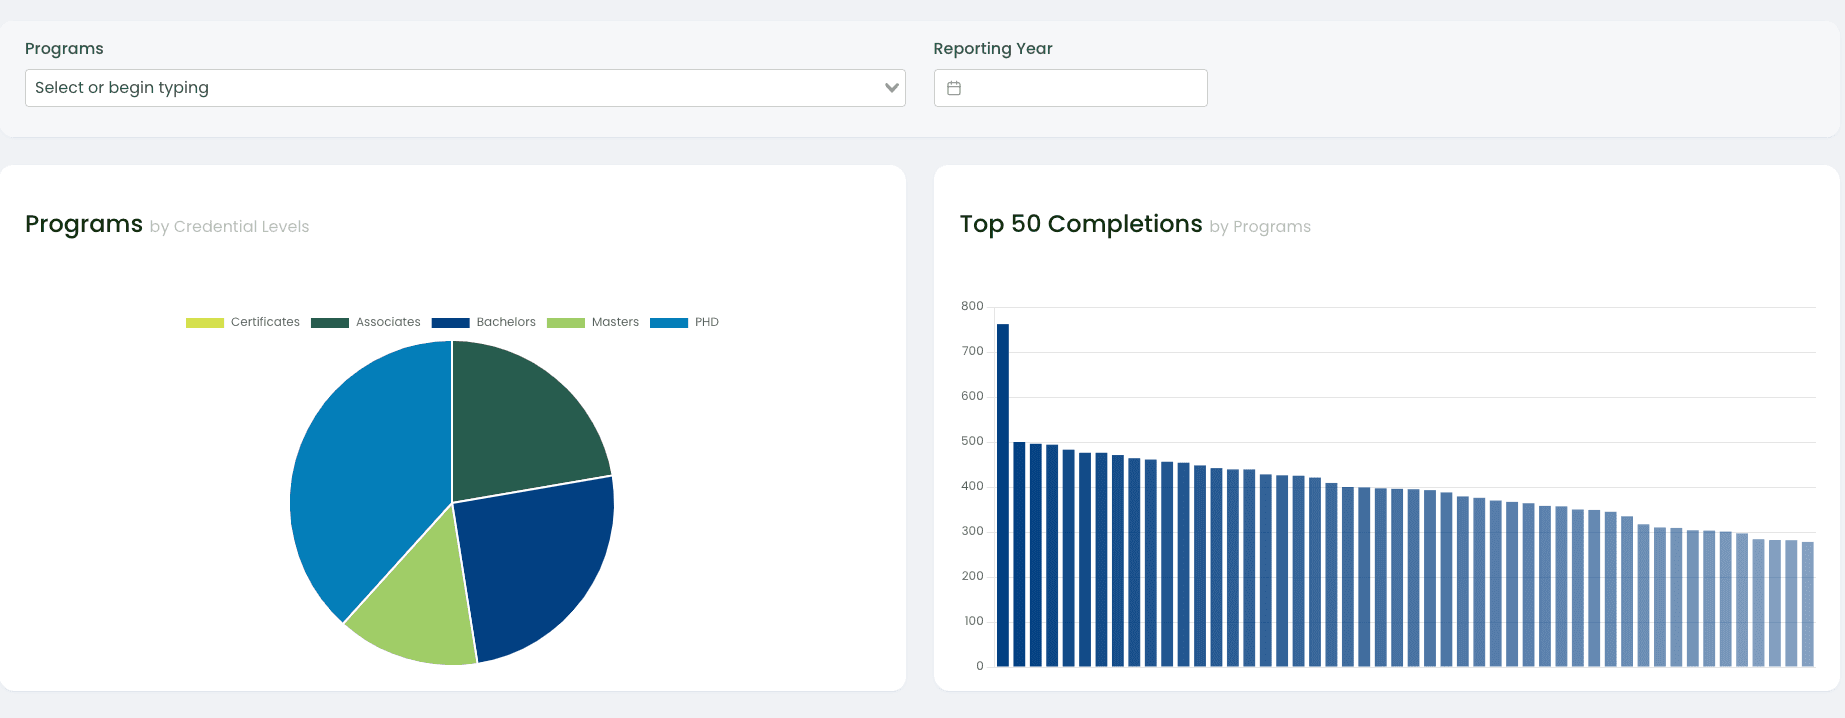Image resolution: width=1845 pixels, height=718 pixels.
Task: Select the navy Bachelors pie slice
Action: pyautogui.click(x=540, y=565)
